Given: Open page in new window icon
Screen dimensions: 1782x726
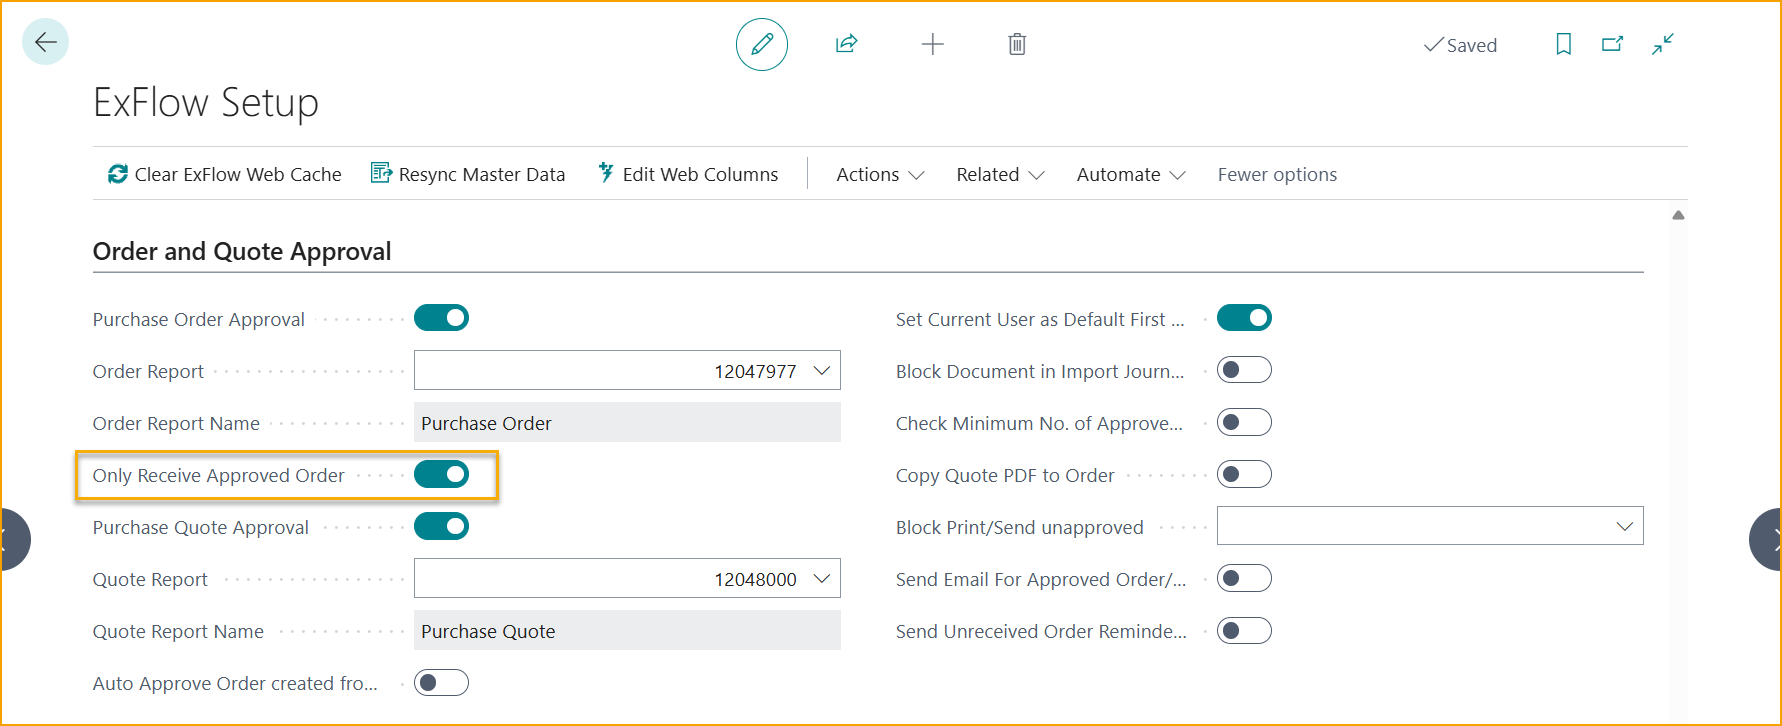Looking at the screenshot, I should tap(1613, 44).
